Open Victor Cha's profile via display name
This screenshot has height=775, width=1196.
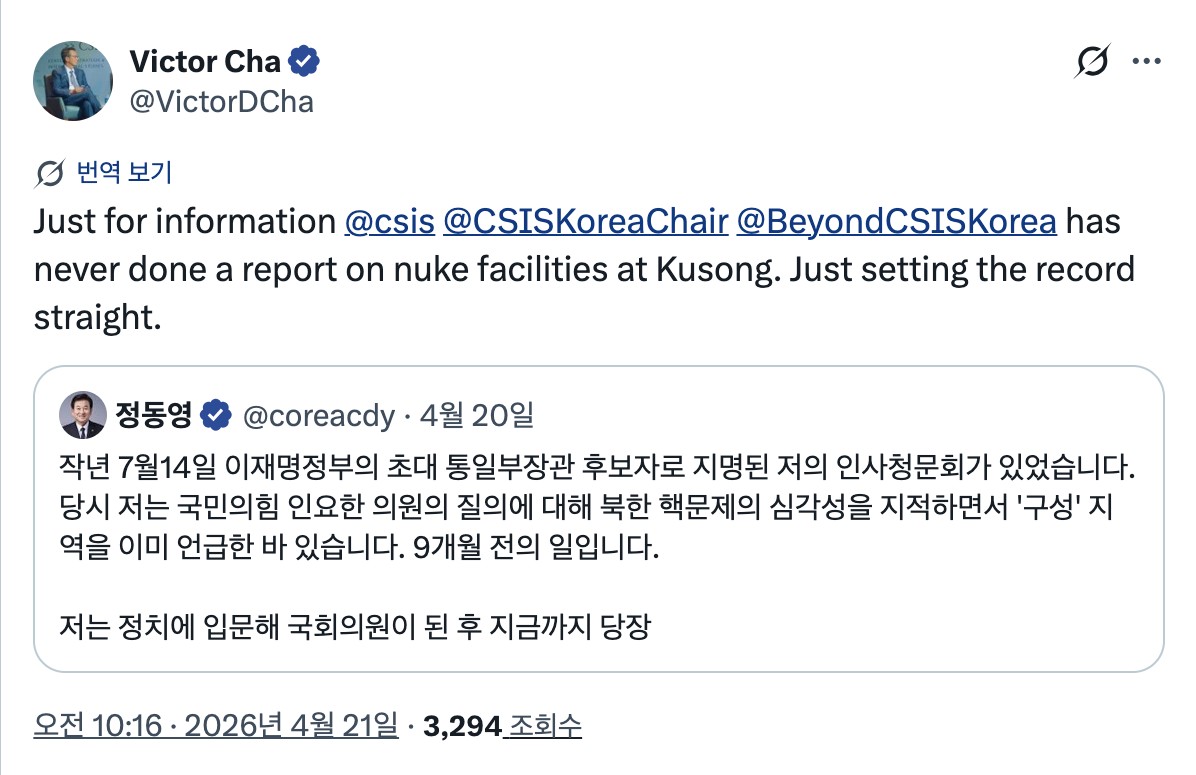coord(205,62)
